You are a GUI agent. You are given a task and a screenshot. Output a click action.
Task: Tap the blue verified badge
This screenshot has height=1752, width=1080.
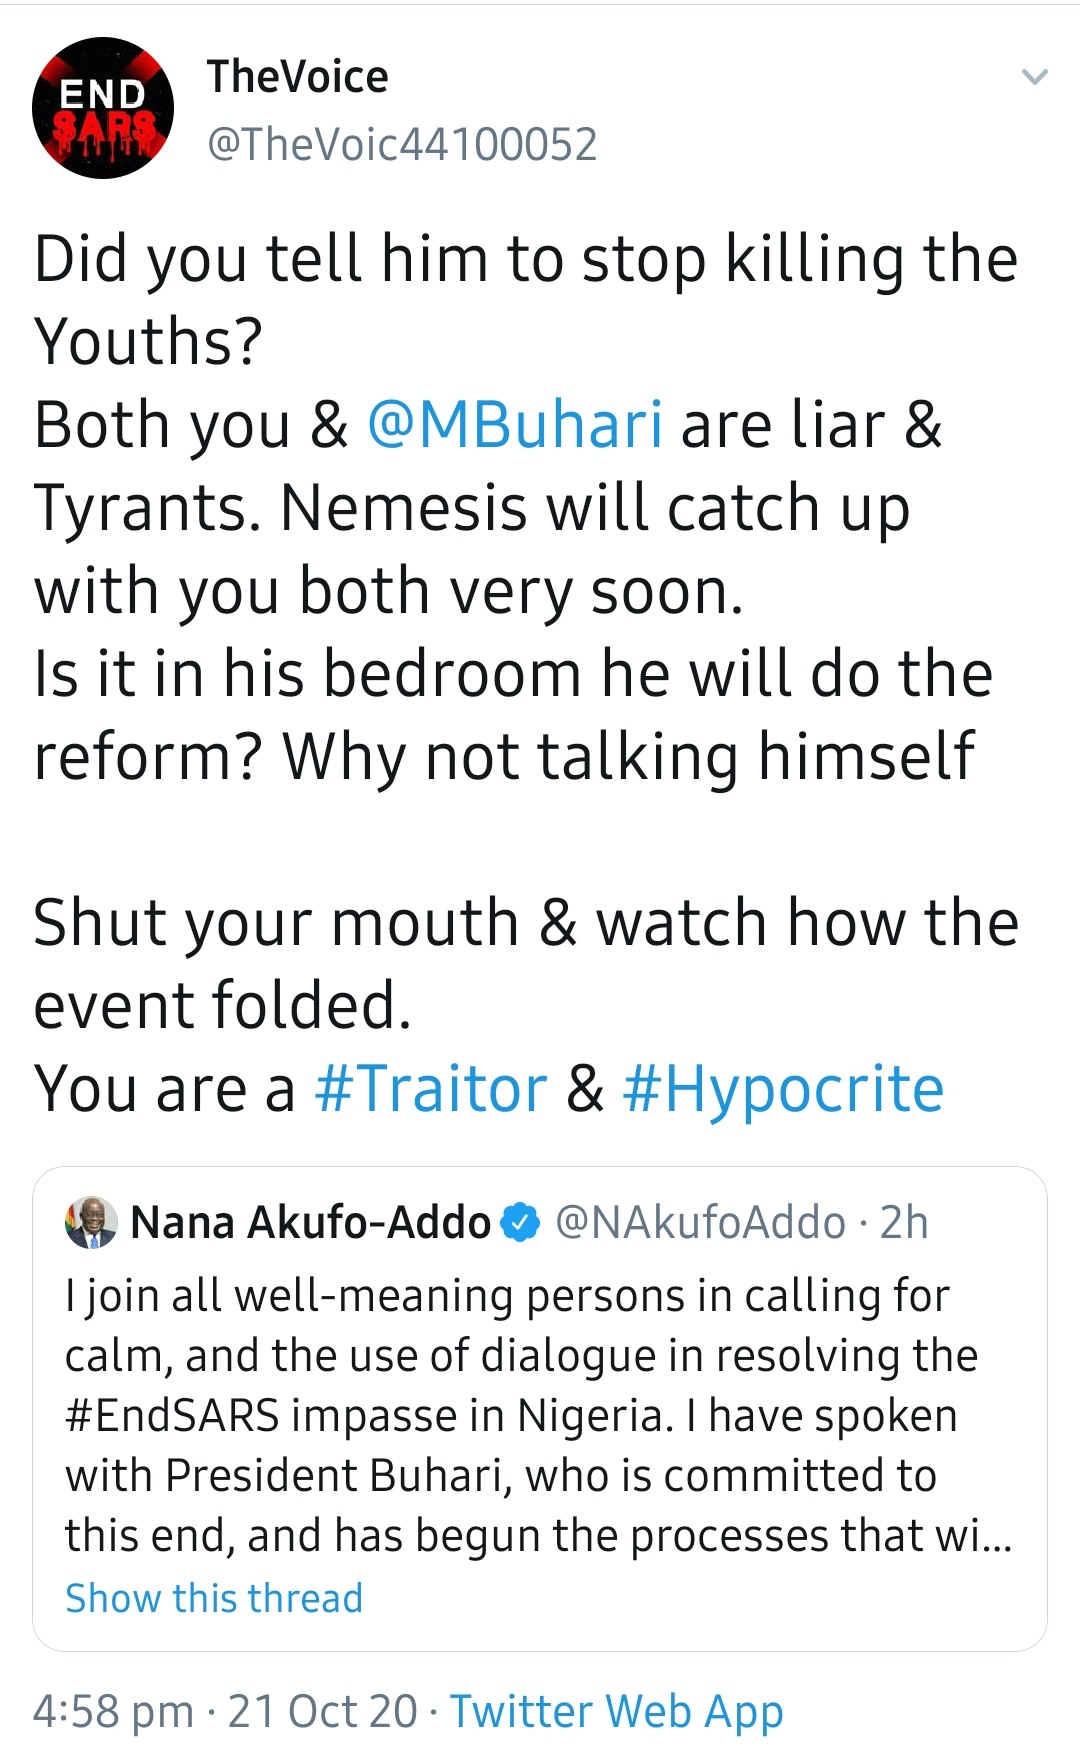520,1222
